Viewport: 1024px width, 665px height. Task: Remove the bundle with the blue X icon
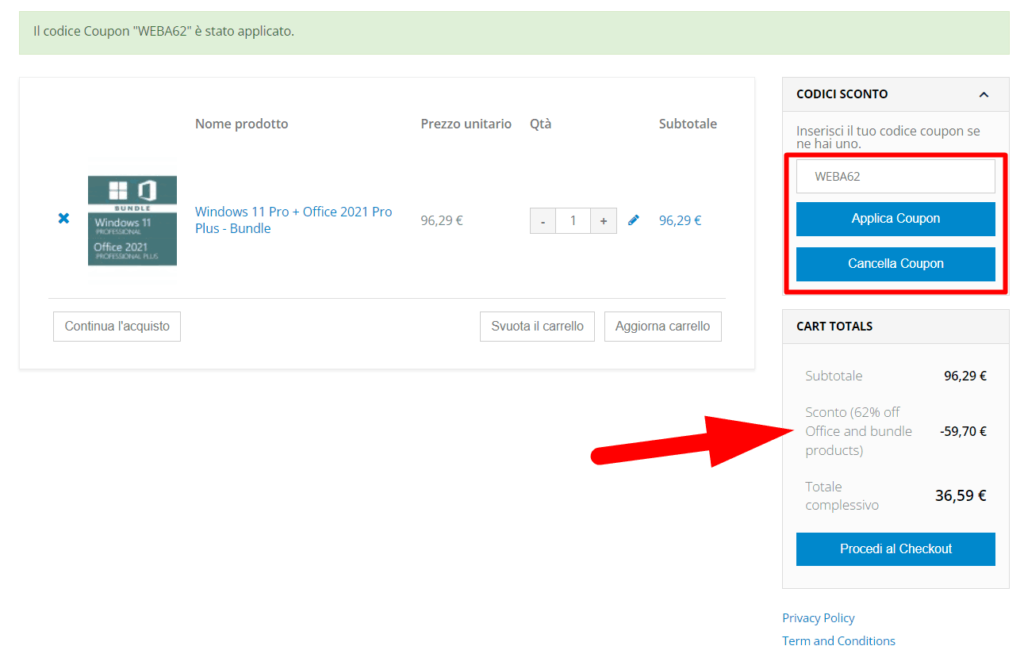pos(63,218)
